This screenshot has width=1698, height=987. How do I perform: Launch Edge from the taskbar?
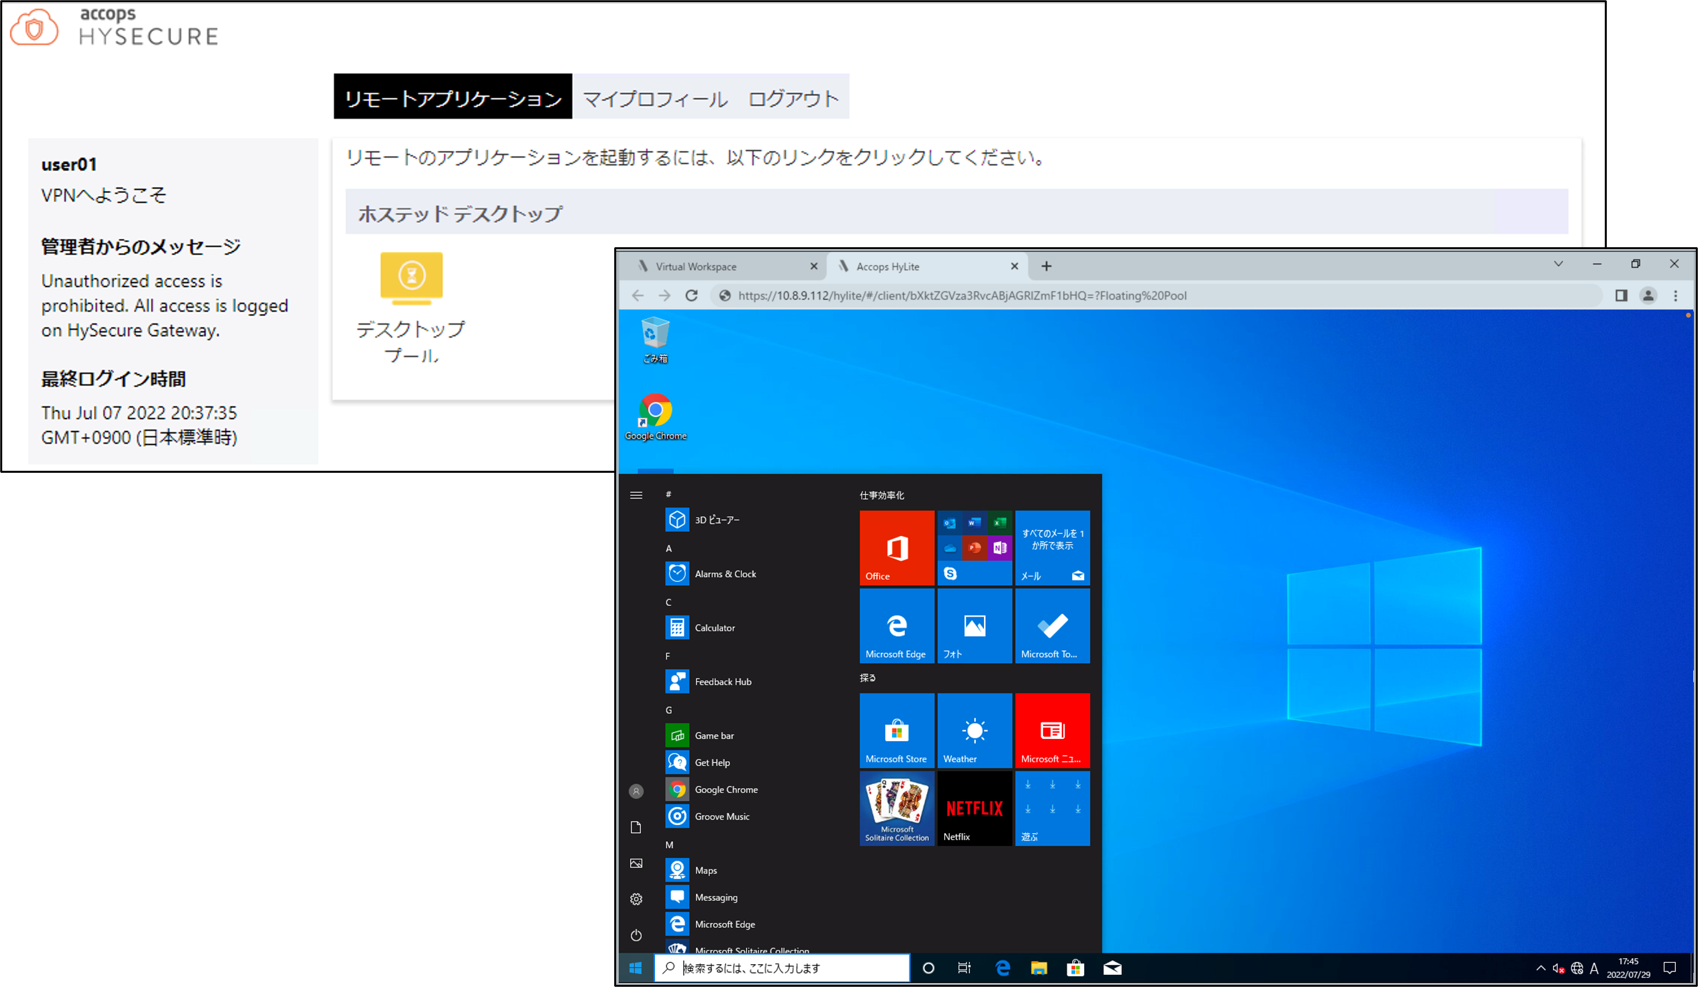pyautogui.click(x=1002, y=968)
